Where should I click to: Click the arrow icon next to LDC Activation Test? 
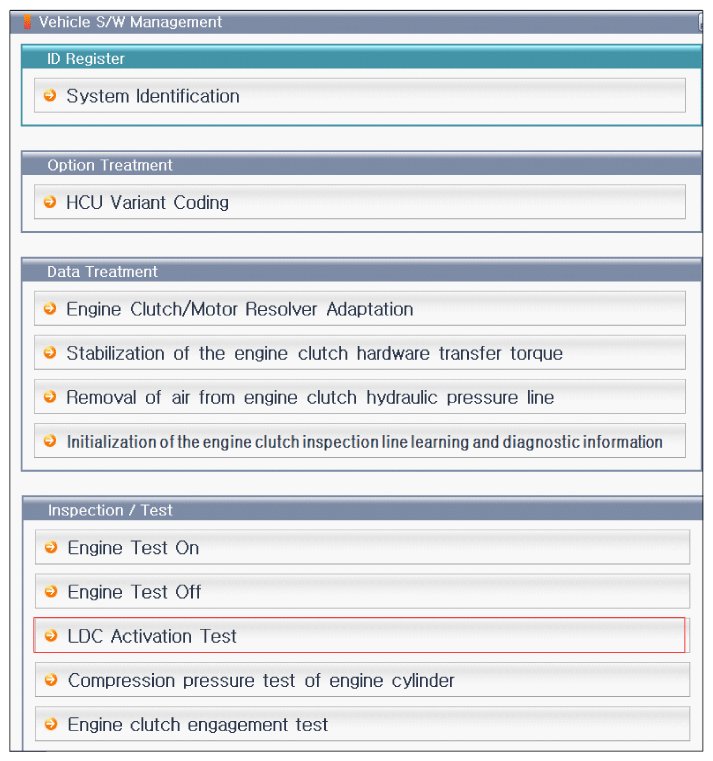coord(51,636)
